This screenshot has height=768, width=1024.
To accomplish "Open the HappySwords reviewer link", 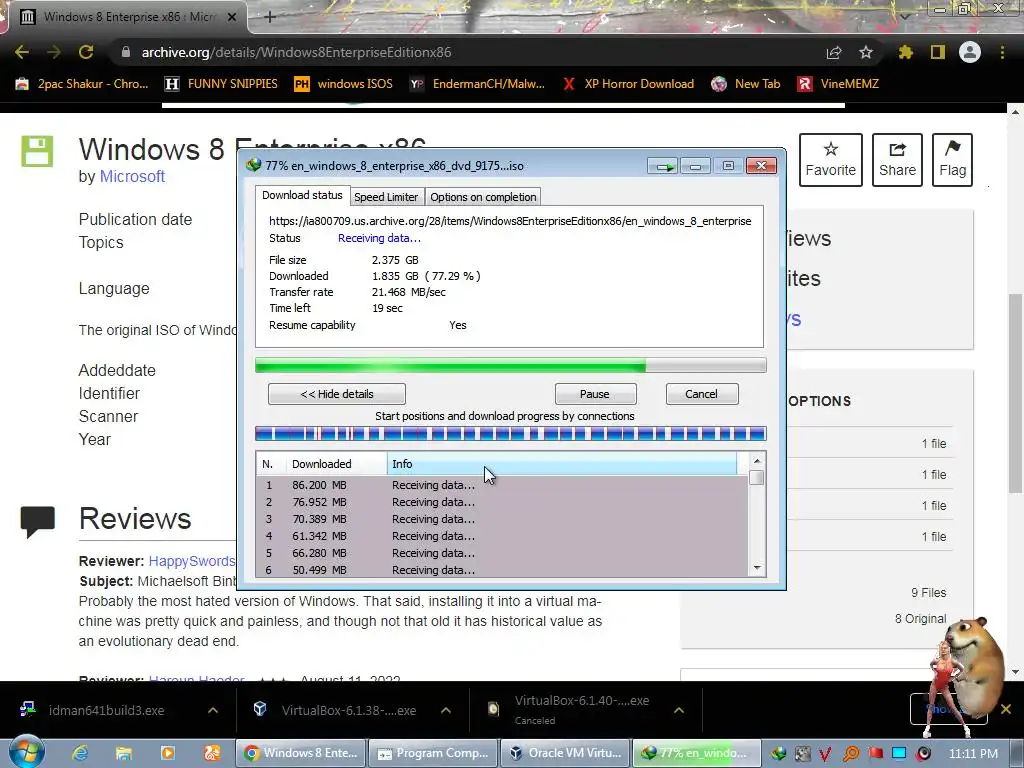I will click(x=191, y=561).
